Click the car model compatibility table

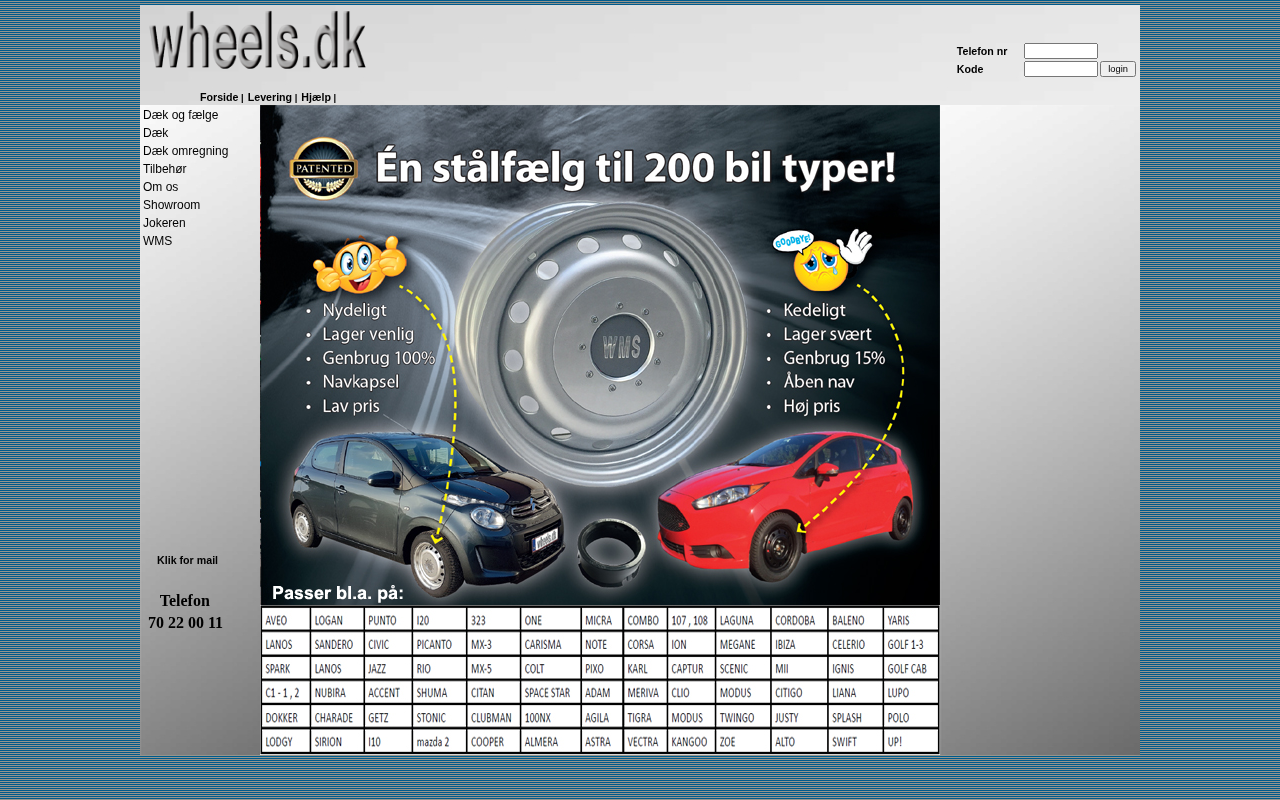pyautogui.click(x=600, y=680)
